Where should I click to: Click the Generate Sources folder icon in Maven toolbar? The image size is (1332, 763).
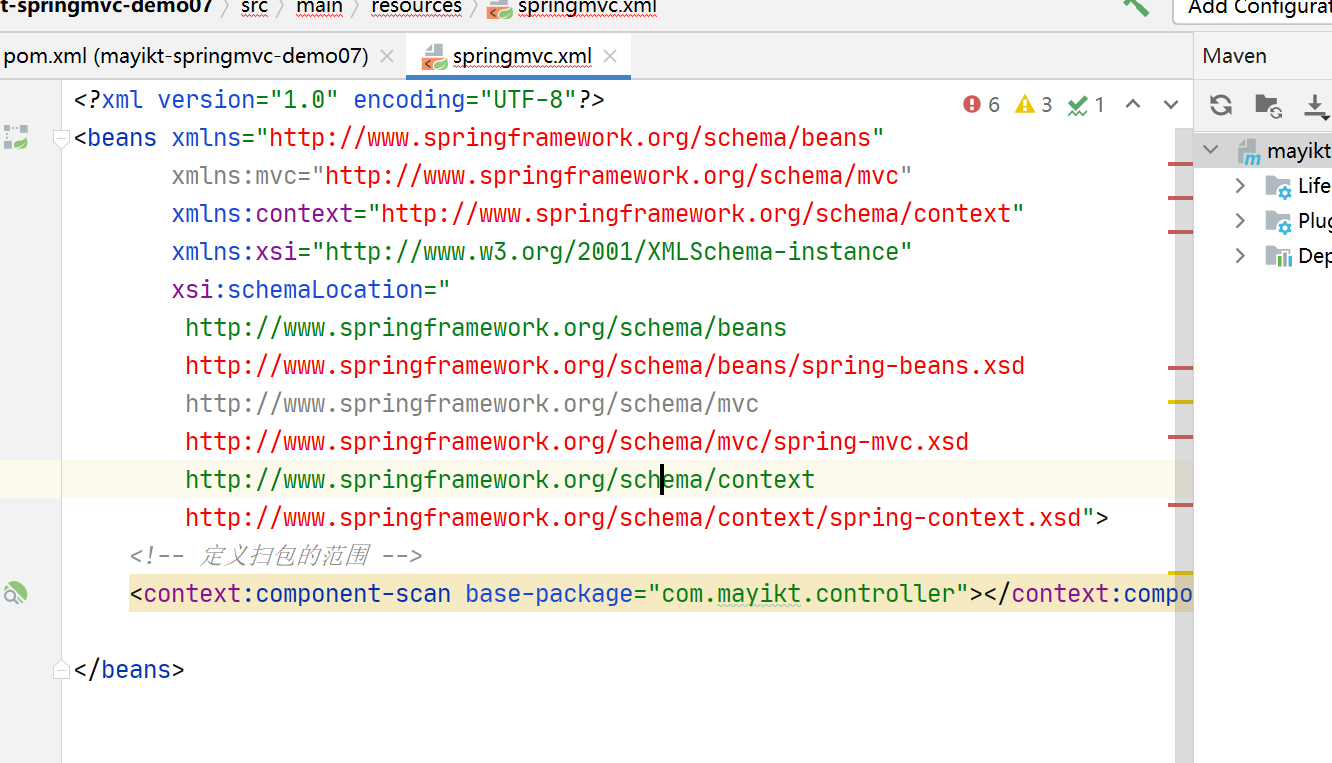1266,104
